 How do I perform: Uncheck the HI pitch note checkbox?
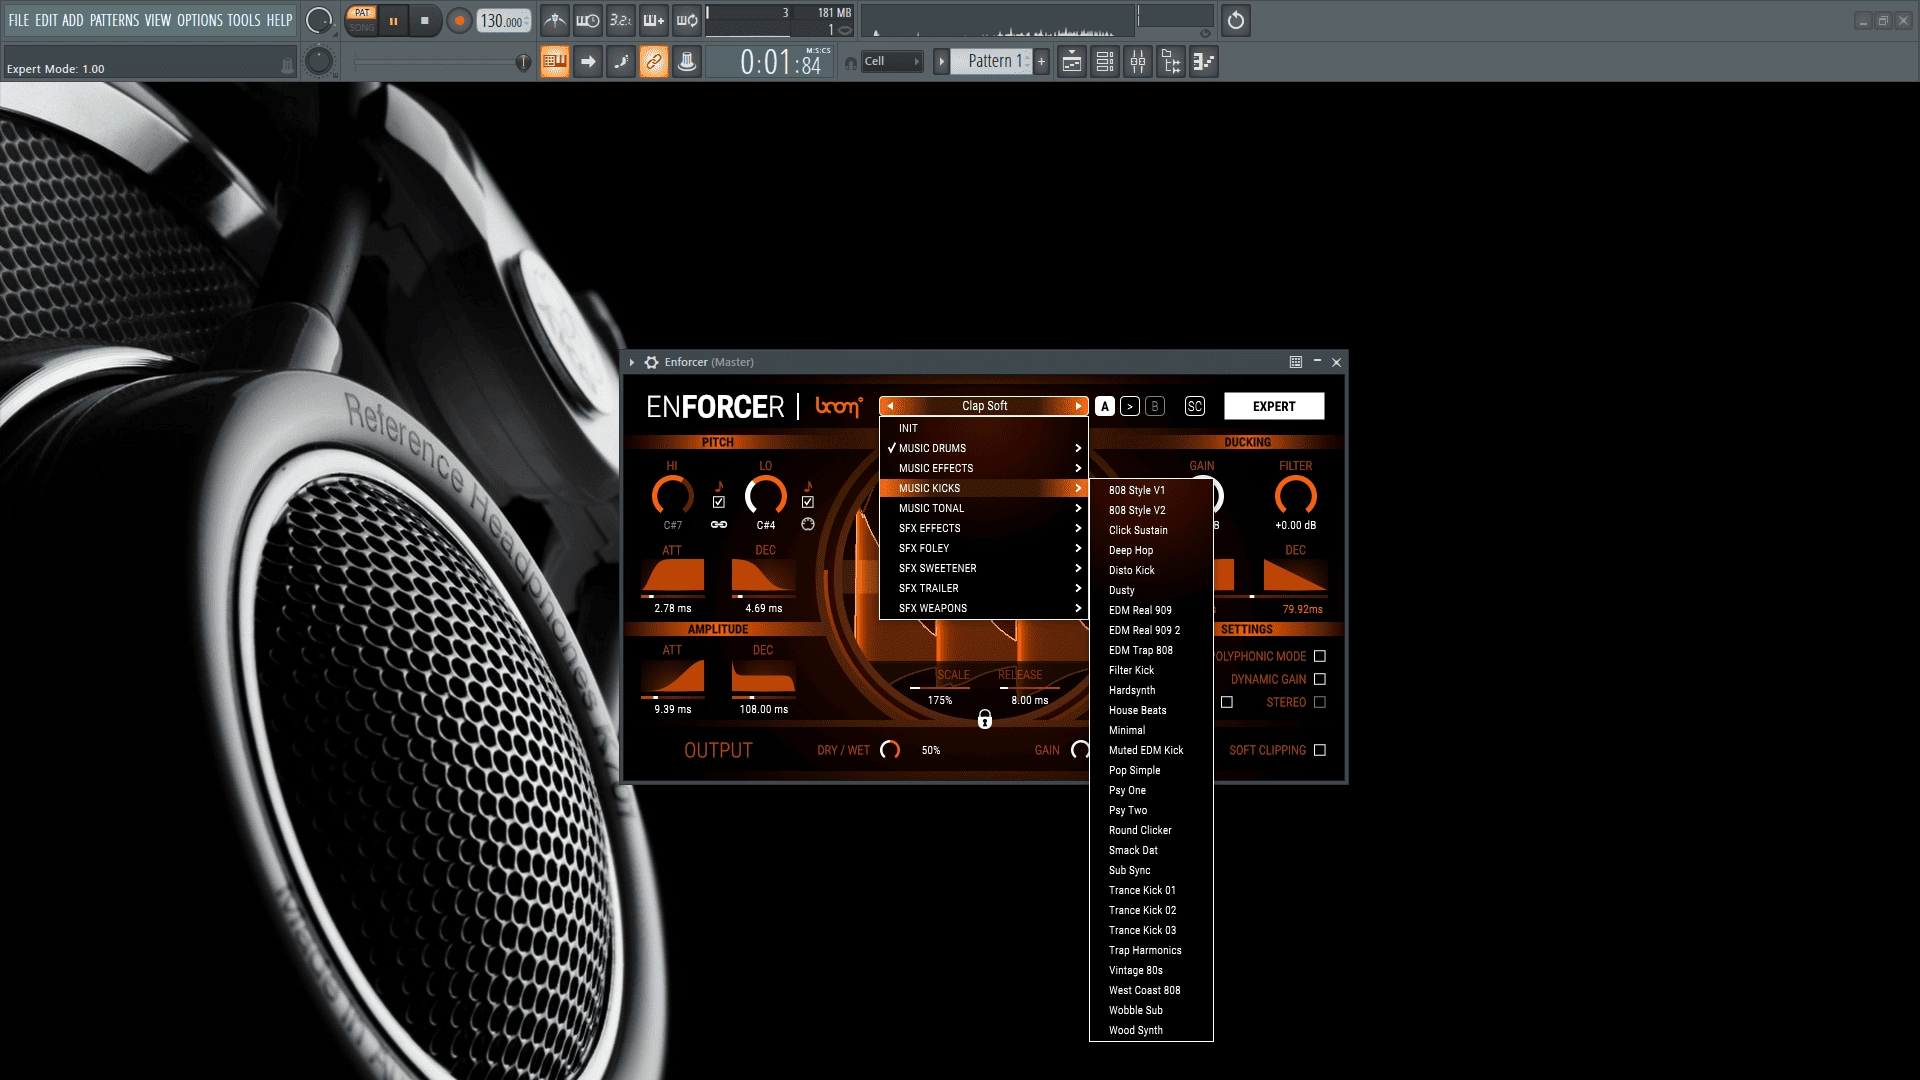click(719, 502)
